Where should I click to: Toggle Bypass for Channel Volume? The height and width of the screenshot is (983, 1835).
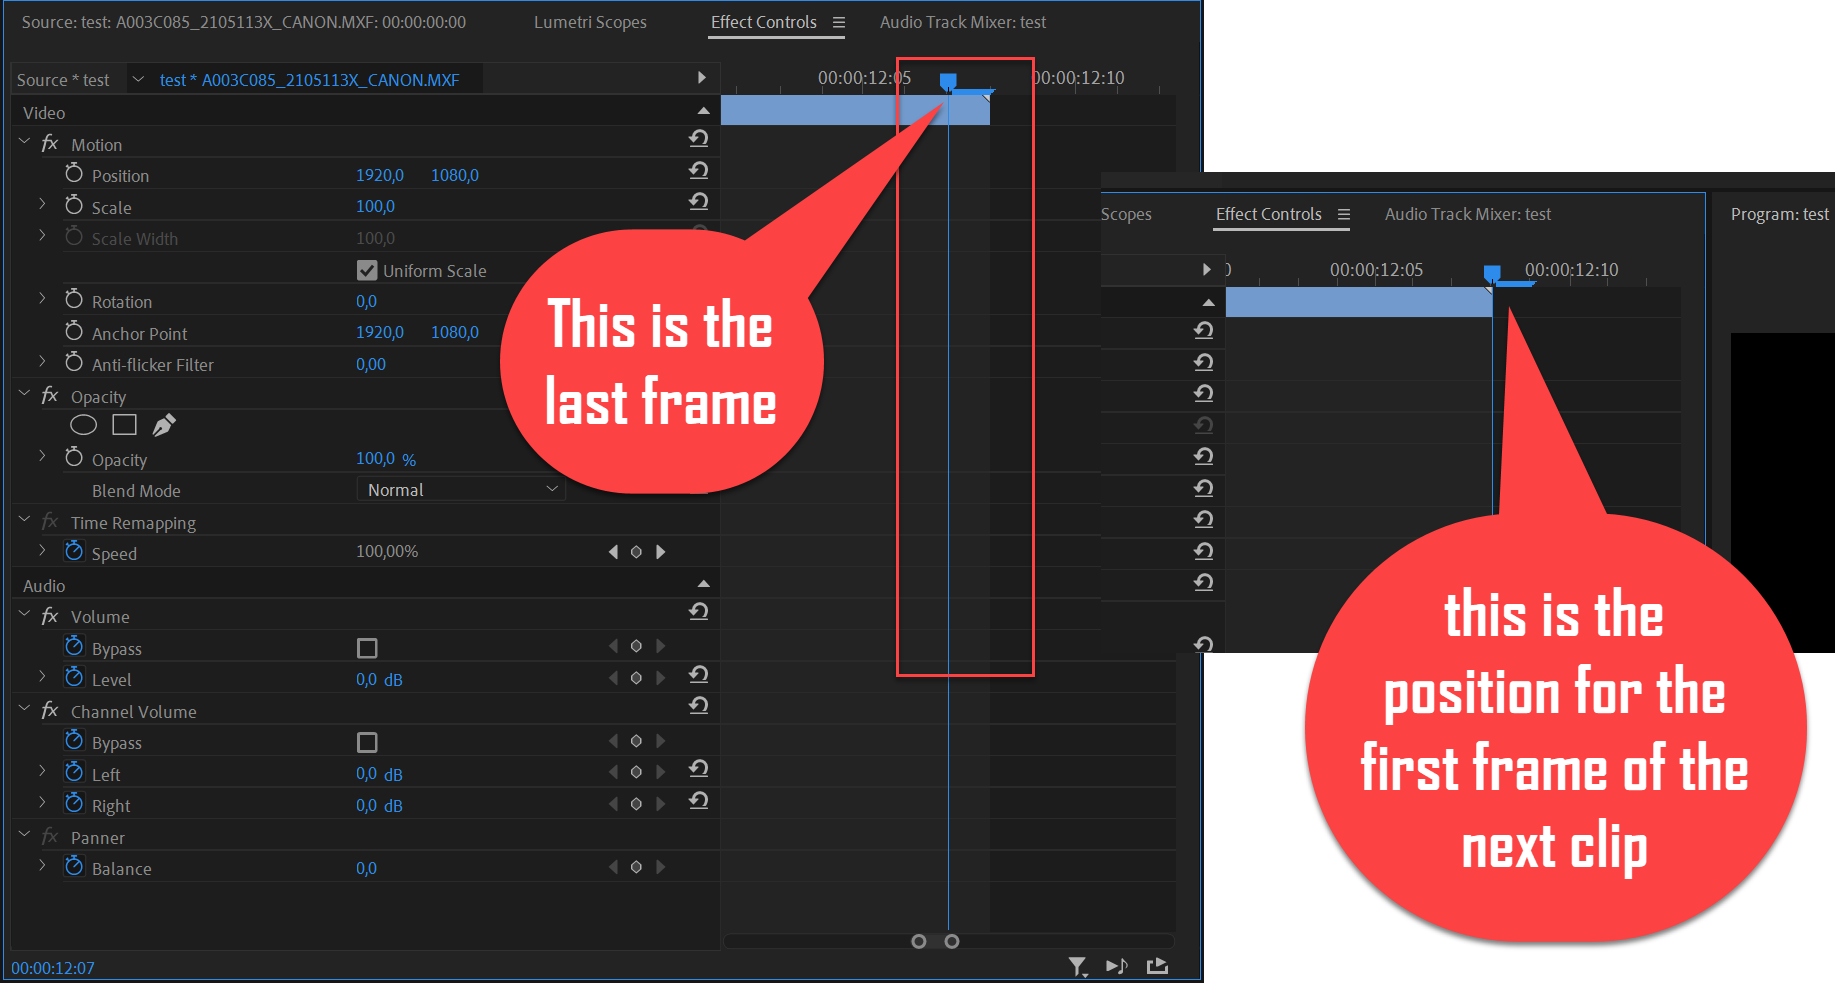point(367,742)
